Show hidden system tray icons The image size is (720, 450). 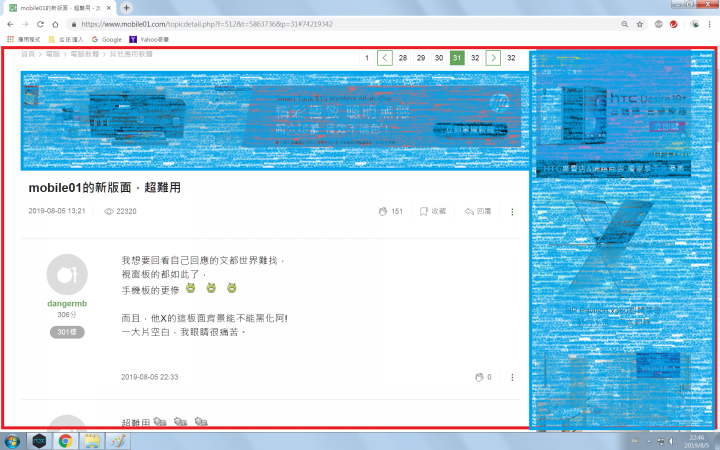tap(648, 441)
